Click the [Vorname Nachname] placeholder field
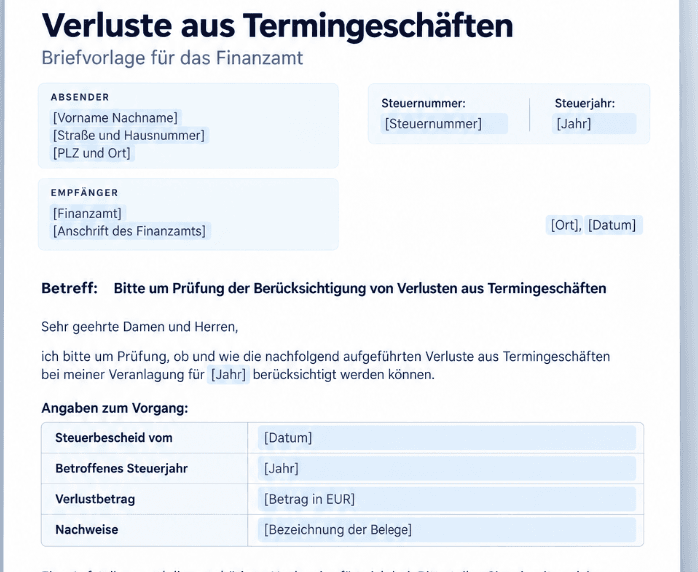 [115, 118]
